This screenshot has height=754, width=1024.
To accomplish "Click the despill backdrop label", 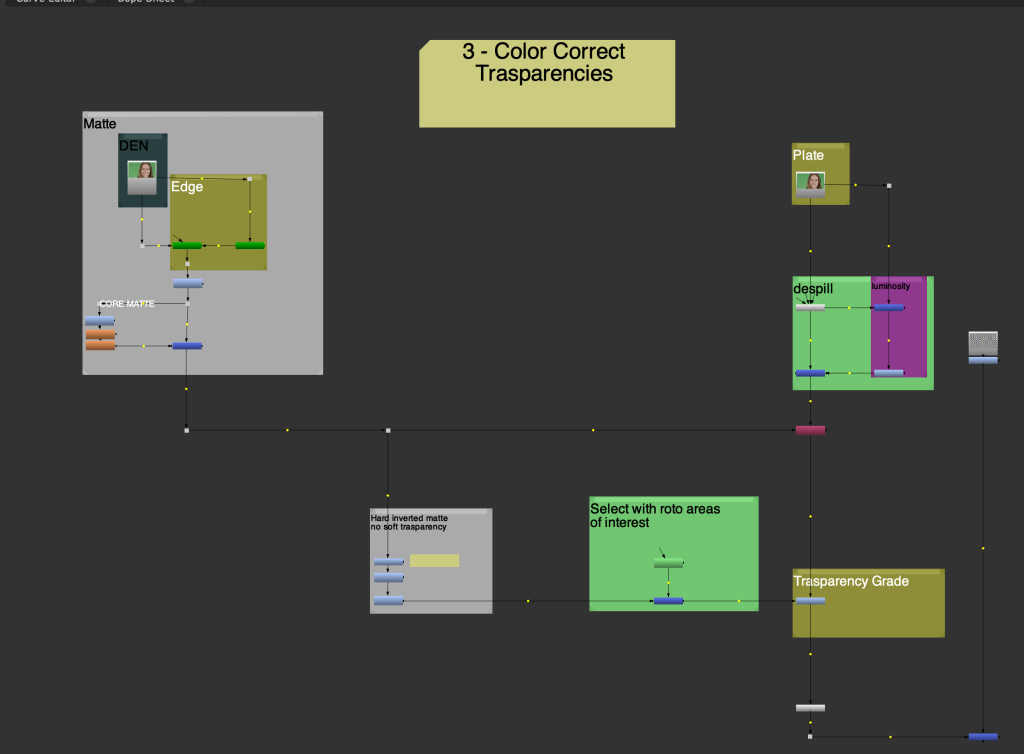I will [813, 289].
